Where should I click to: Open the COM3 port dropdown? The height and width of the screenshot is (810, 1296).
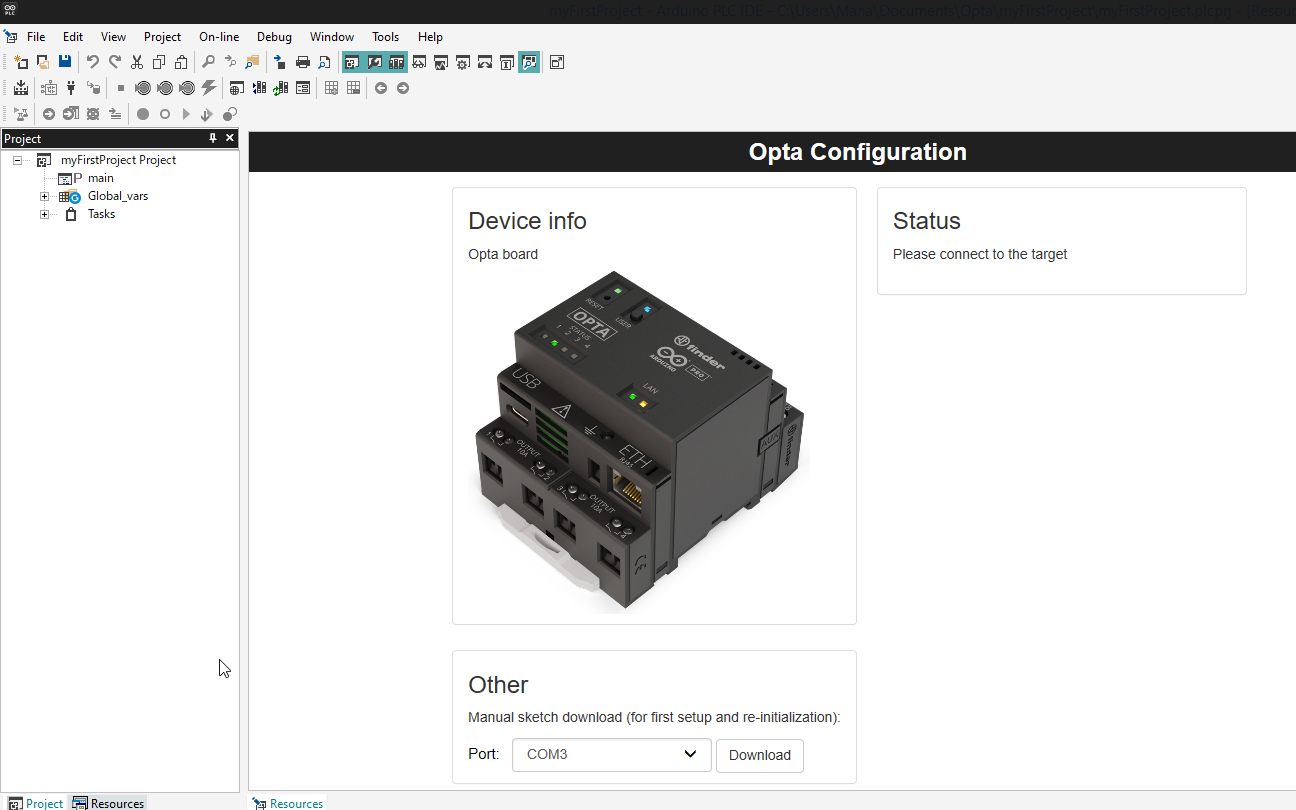[612, 755]
